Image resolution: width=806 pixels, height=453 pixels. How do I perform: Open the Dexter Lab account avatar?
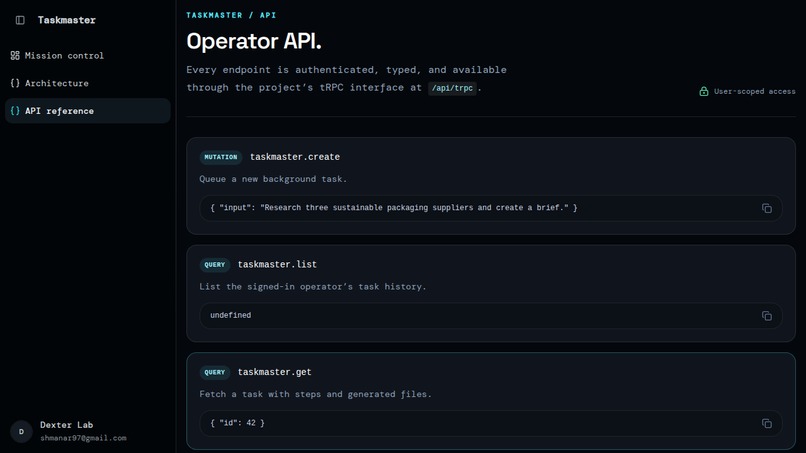[x=21, y=431]
